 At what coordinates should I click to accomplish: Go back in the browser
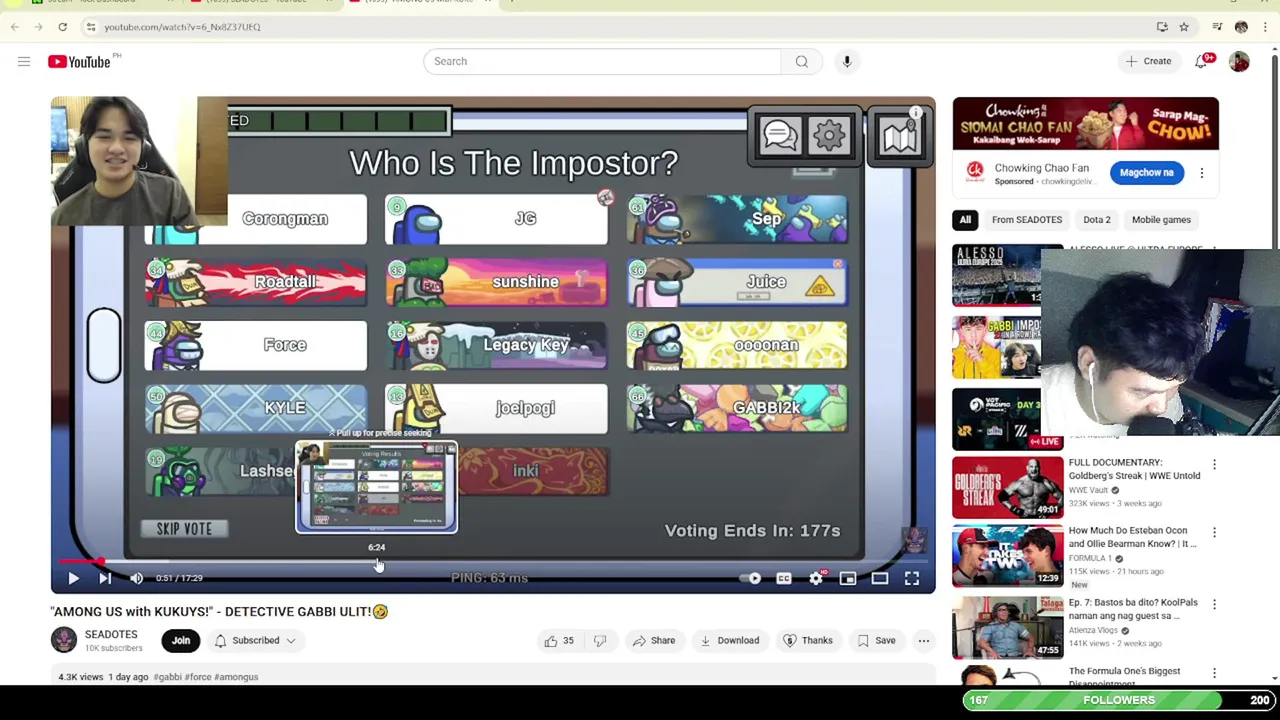coord(15,27)
